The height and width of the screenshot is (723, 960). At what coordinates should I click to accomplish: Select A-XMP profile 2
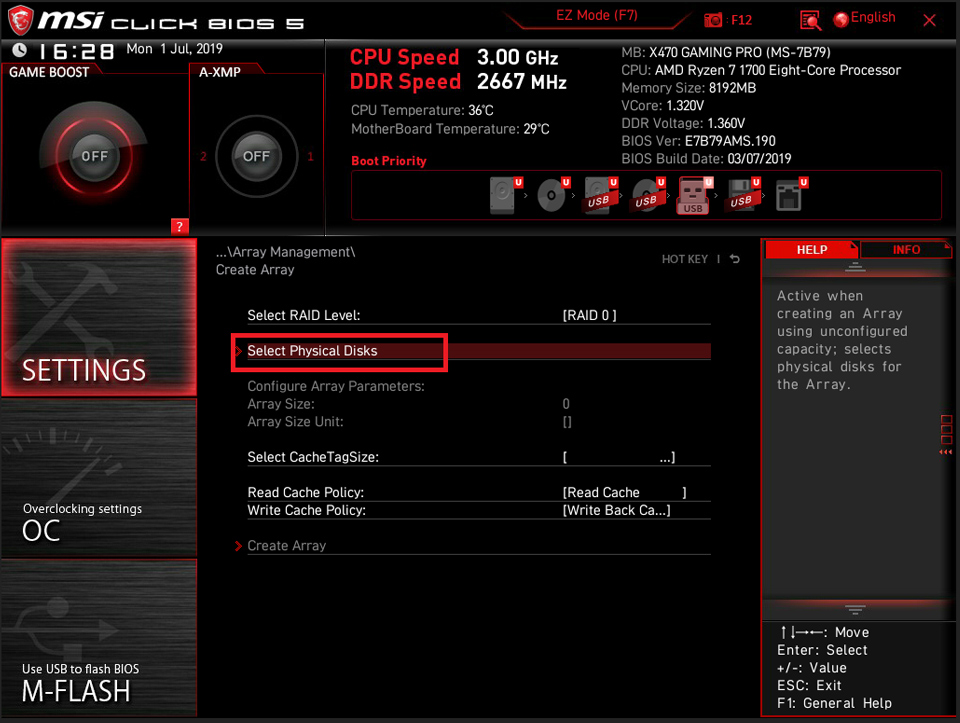point(203,156)
